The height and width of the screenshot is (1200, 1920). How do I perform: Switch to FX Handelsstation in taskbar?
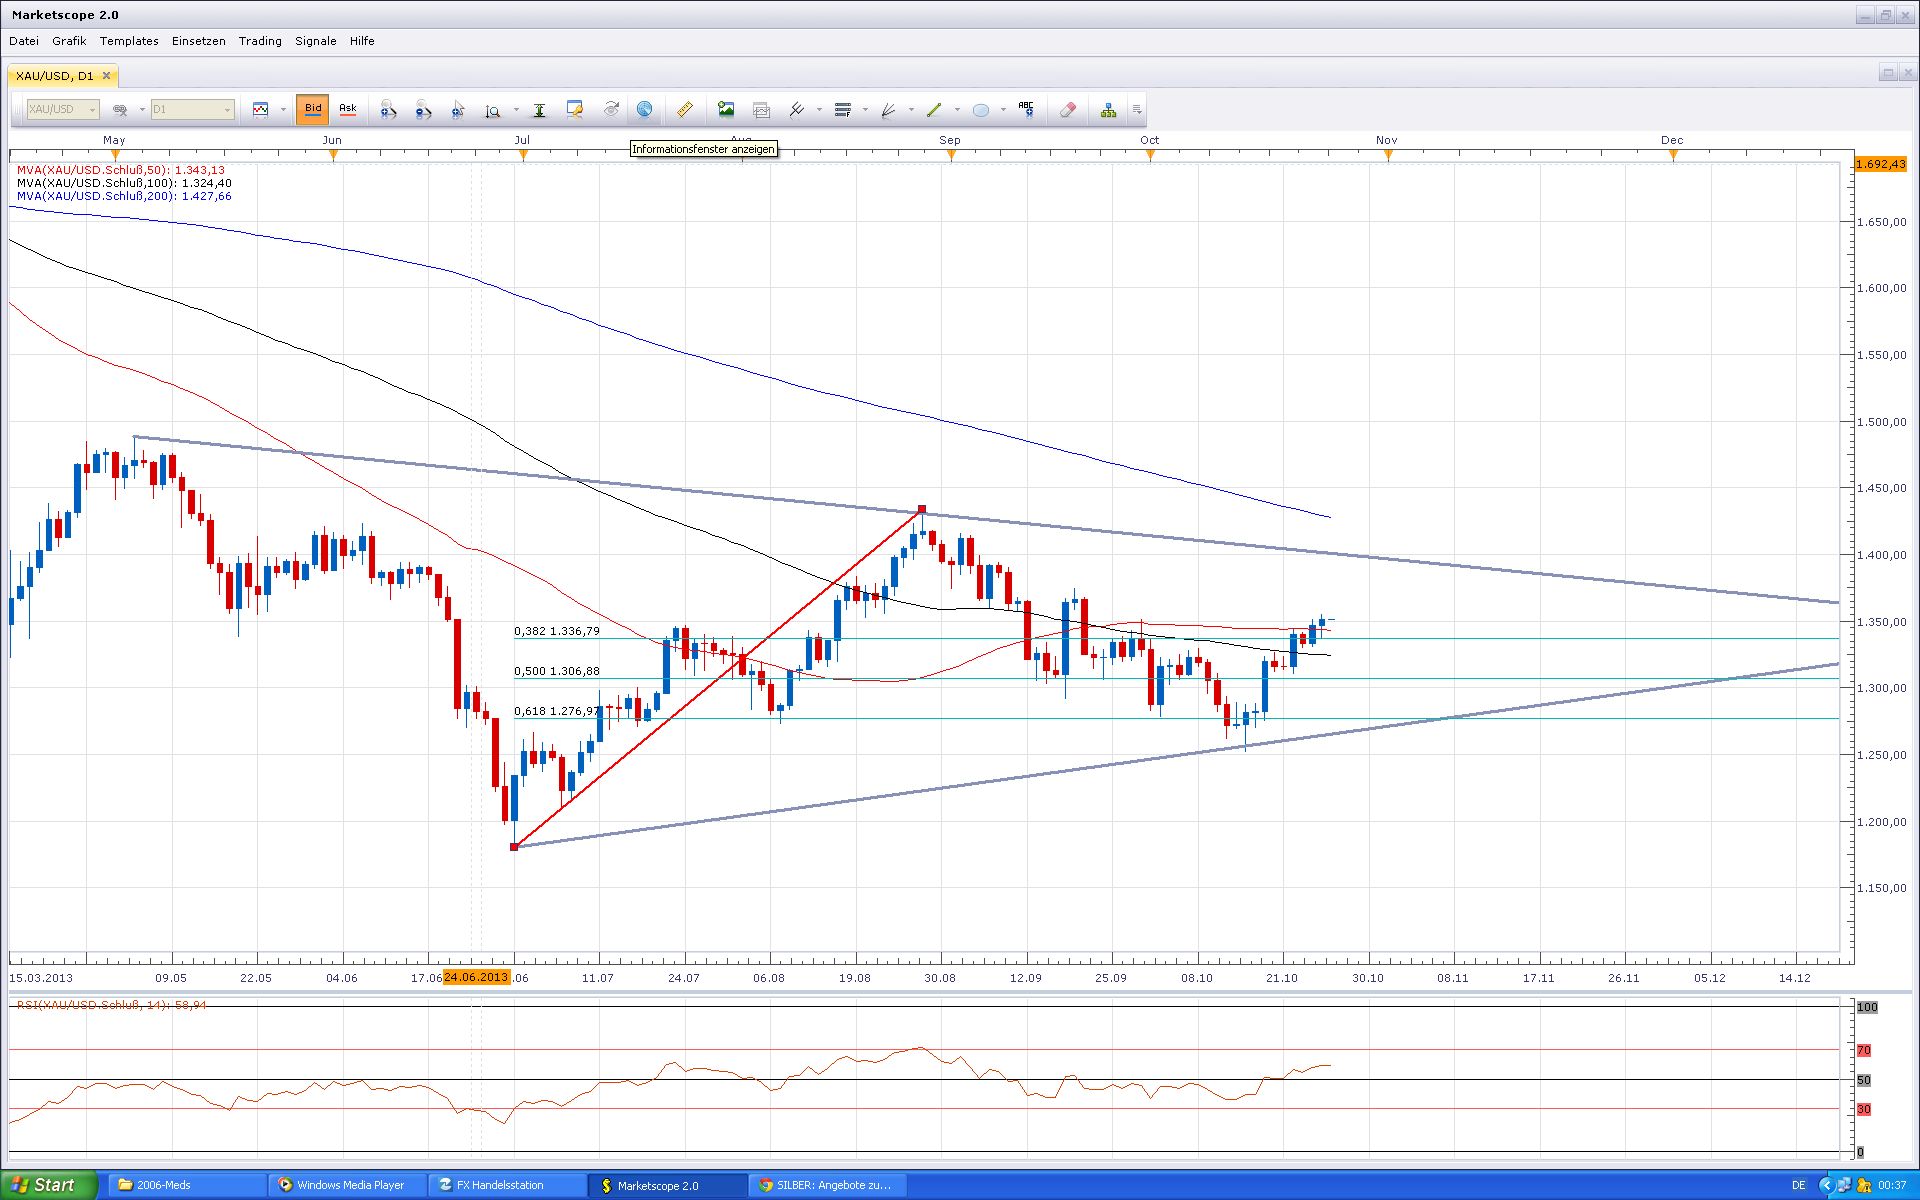pyautogui.click(x=499, y=1185)
